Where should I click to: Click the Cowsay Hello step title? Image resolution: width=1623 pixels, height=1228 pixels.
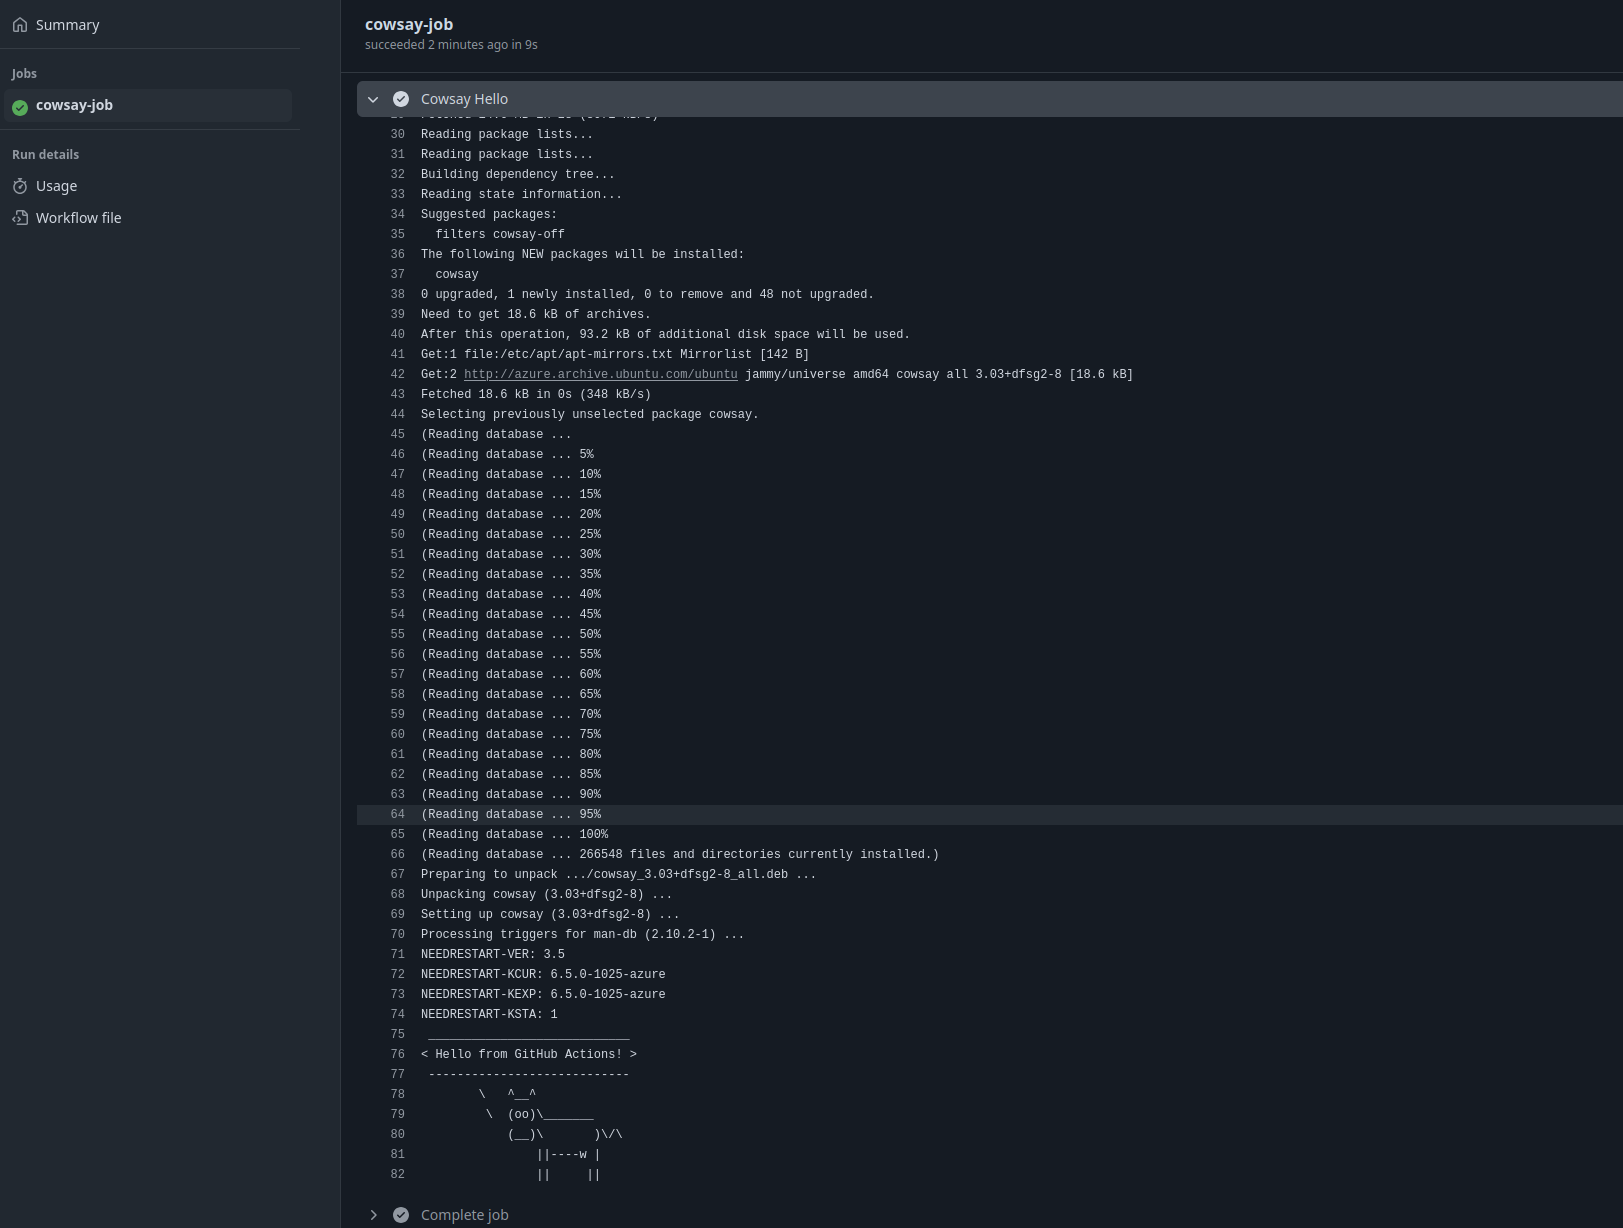pyautogui.click(x=463, y=98)
